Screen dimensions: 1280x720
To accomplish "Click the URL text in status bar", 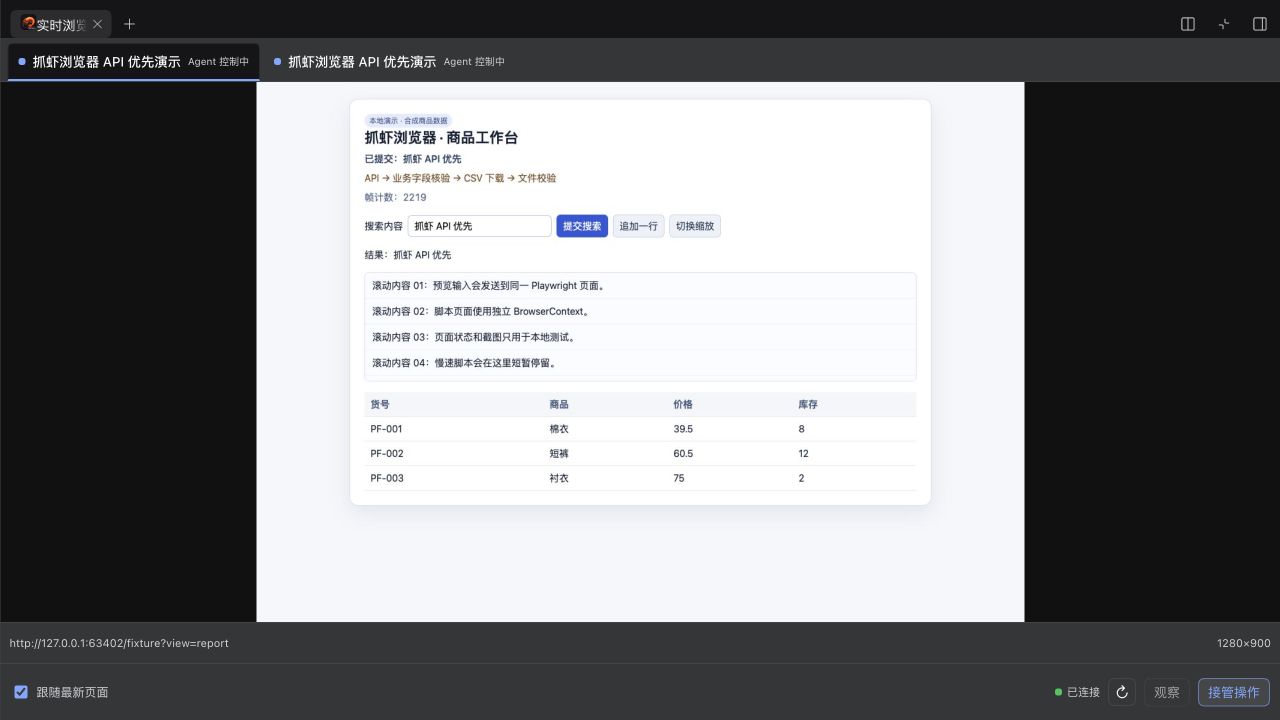I will (x=119, y=643).
